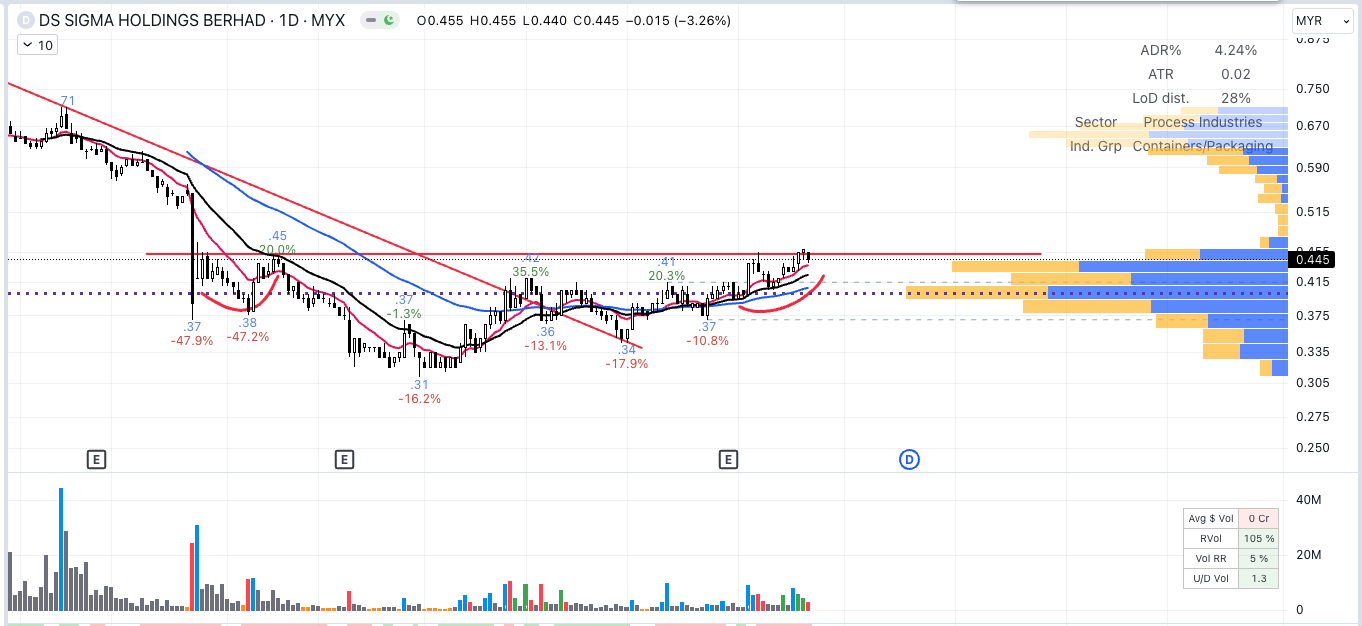Image resolution: width=1362 pixels, height=626 pixels.
Task: Click the Vol RR cell showing 5 %
Action: (1258, 558)
